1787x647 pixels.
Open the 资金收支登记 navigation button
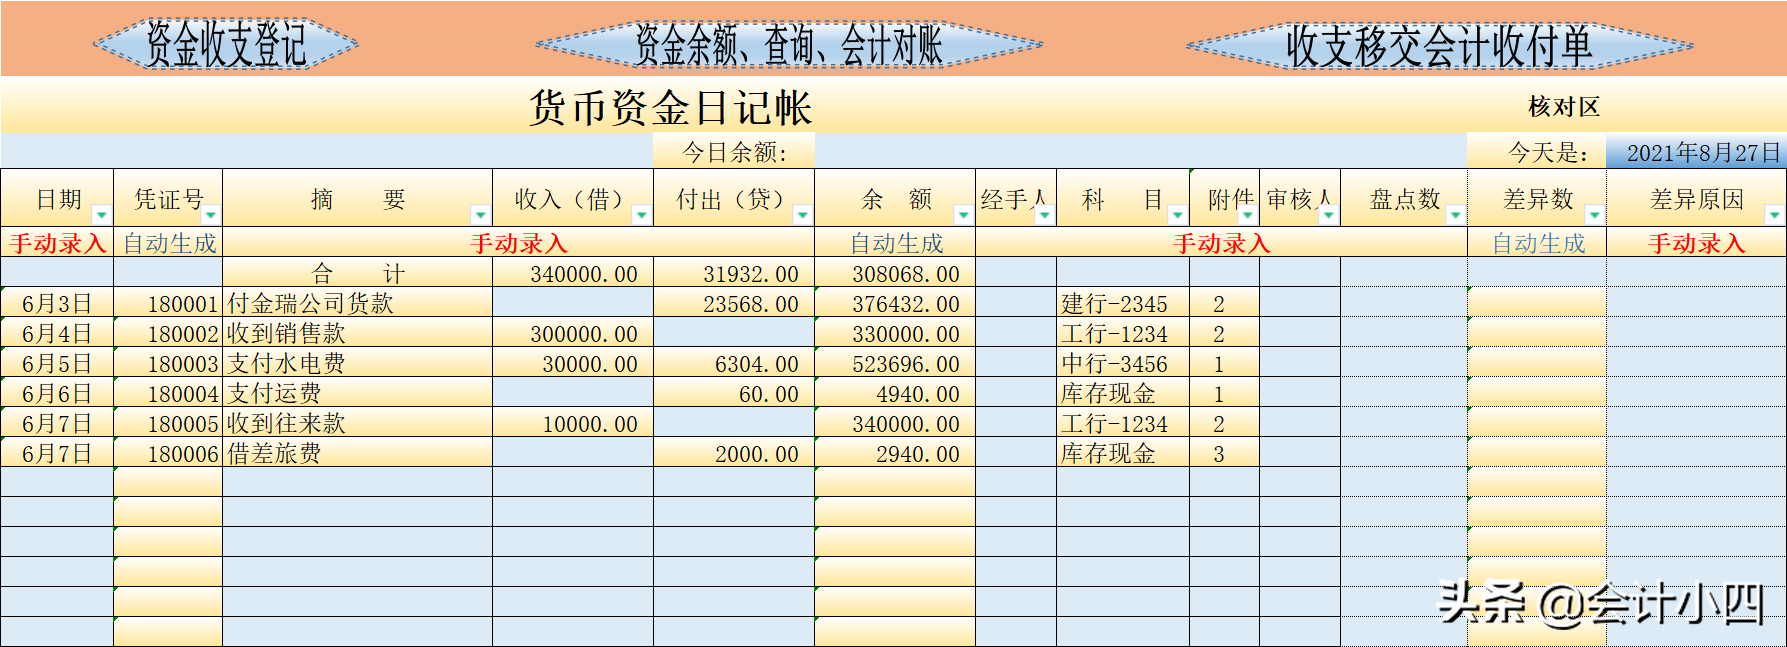click(226, 44)
